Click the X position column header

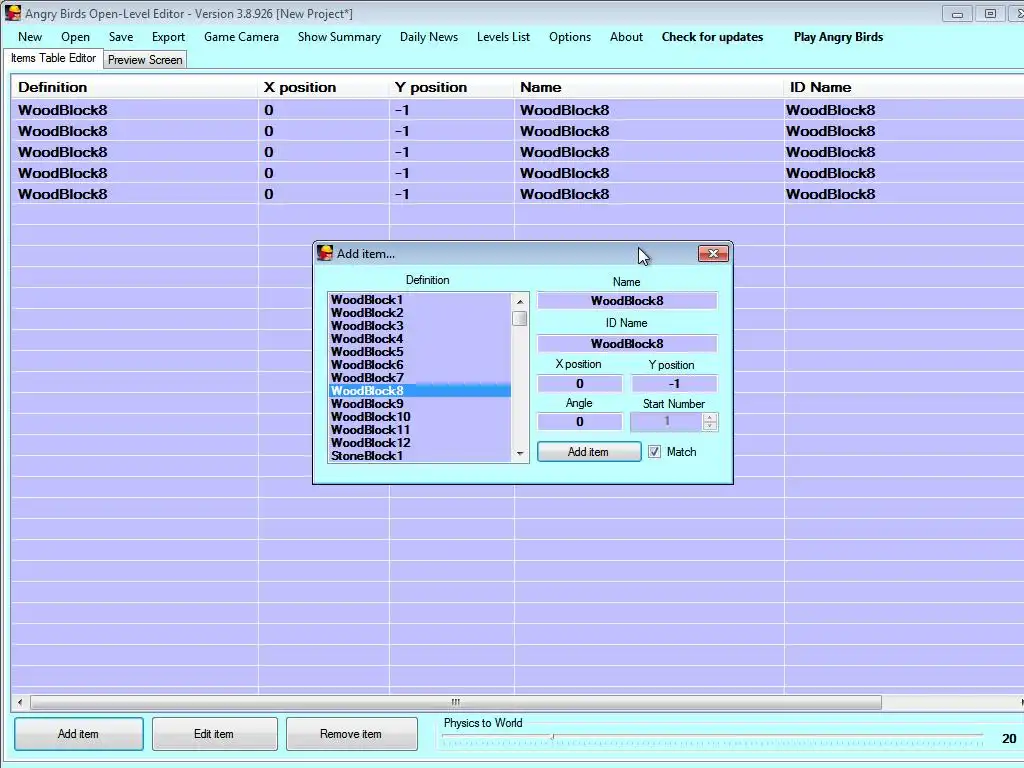(x=324, y=88)
